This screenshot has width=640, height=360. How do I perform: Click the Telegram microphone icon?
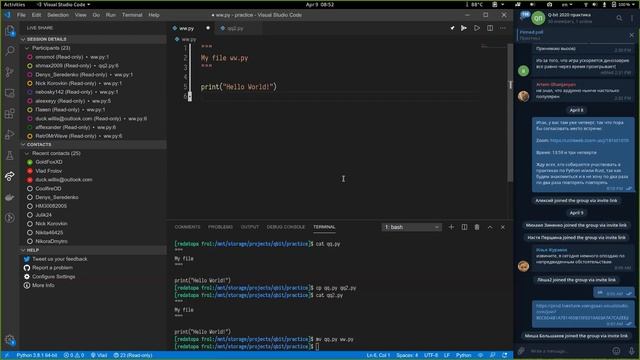coord(631,351)
